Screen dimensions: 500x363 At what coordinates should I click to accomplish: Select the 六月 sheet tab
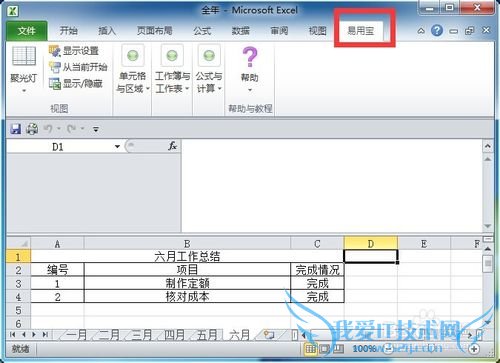[240, 335]
